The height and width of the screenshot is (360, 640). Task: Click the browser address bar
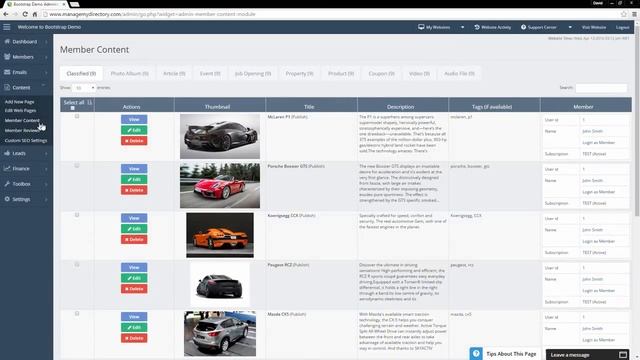[x=331, y=14]
